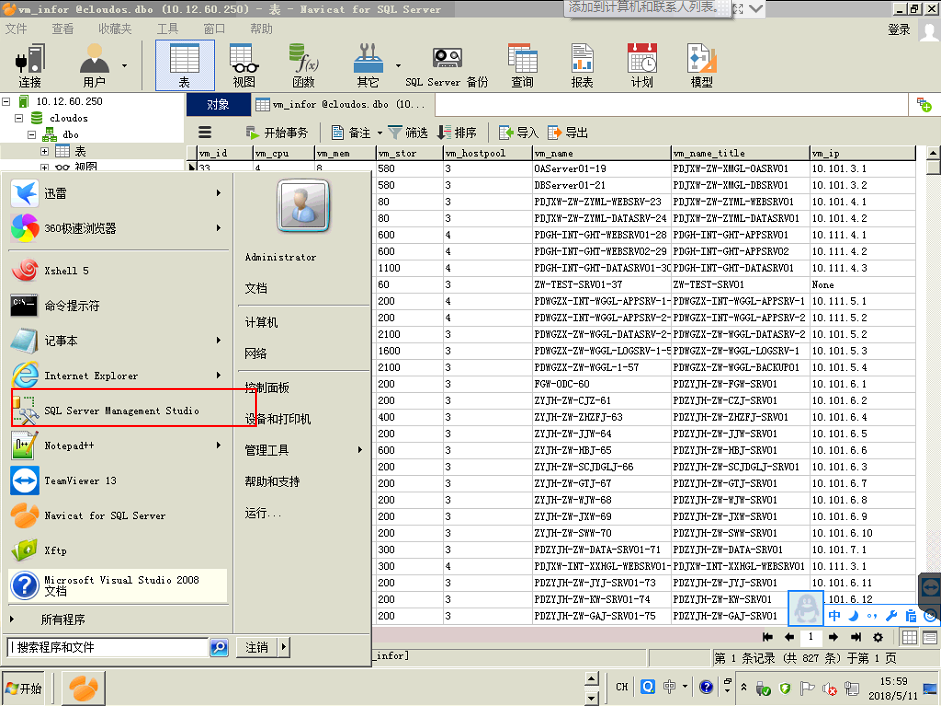Collapse the 10.12.60.250 tree node

click(6, 101)
